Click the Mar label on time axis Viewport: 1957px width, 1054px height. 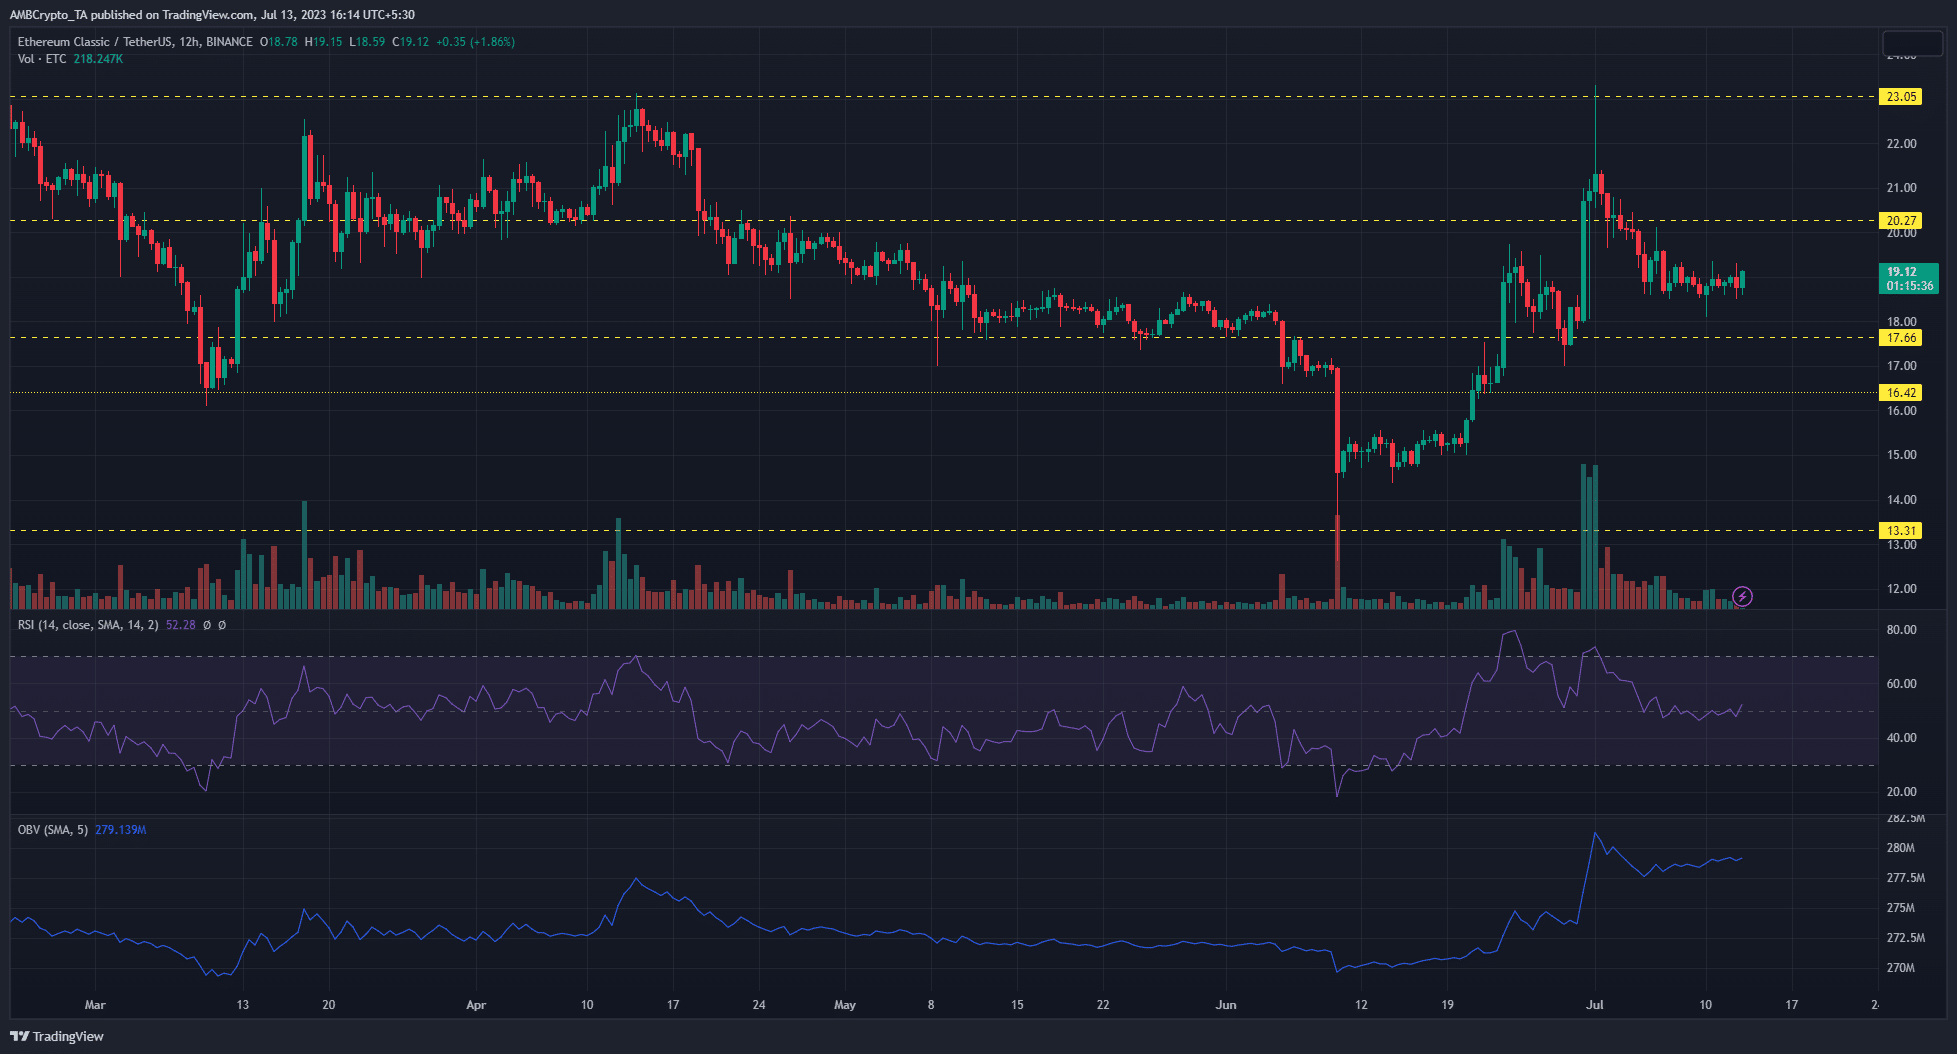pos(95,1005)
